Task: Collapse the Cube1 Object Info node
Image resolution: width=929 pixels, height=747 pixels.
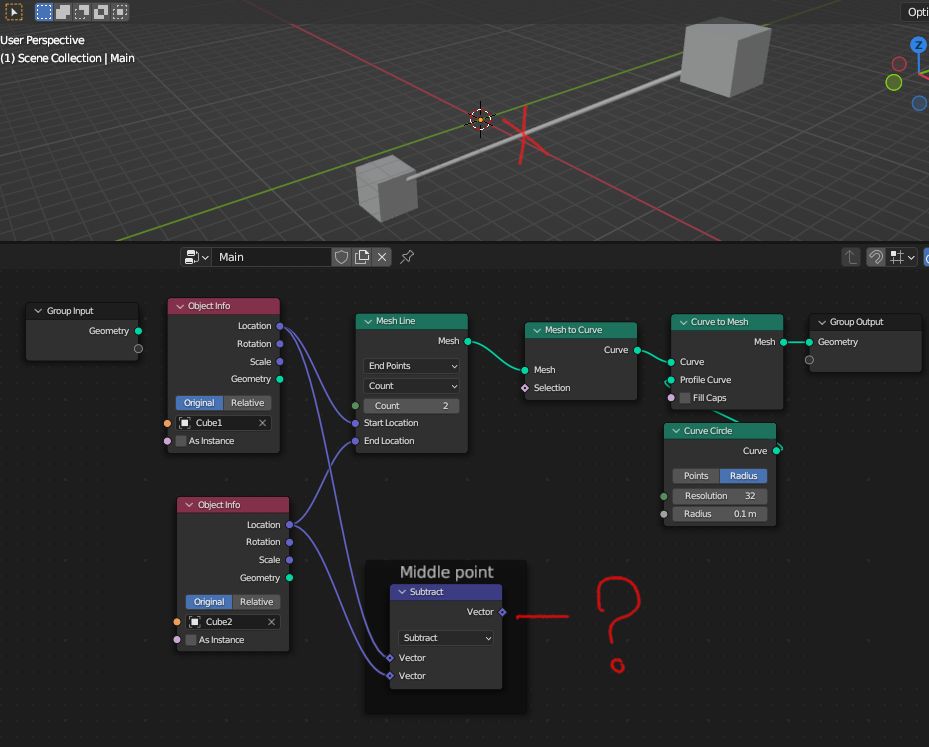Action: [180, 306]
